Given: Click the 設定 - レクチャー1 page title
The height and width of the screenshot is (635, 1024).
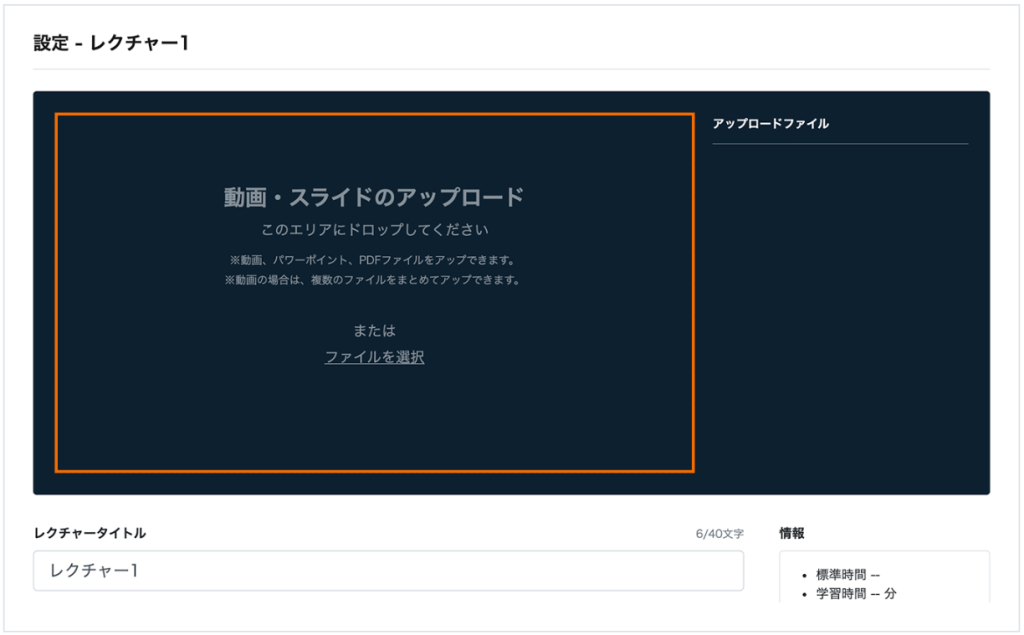Looking at the screenshot, I should tap(111, 43).
